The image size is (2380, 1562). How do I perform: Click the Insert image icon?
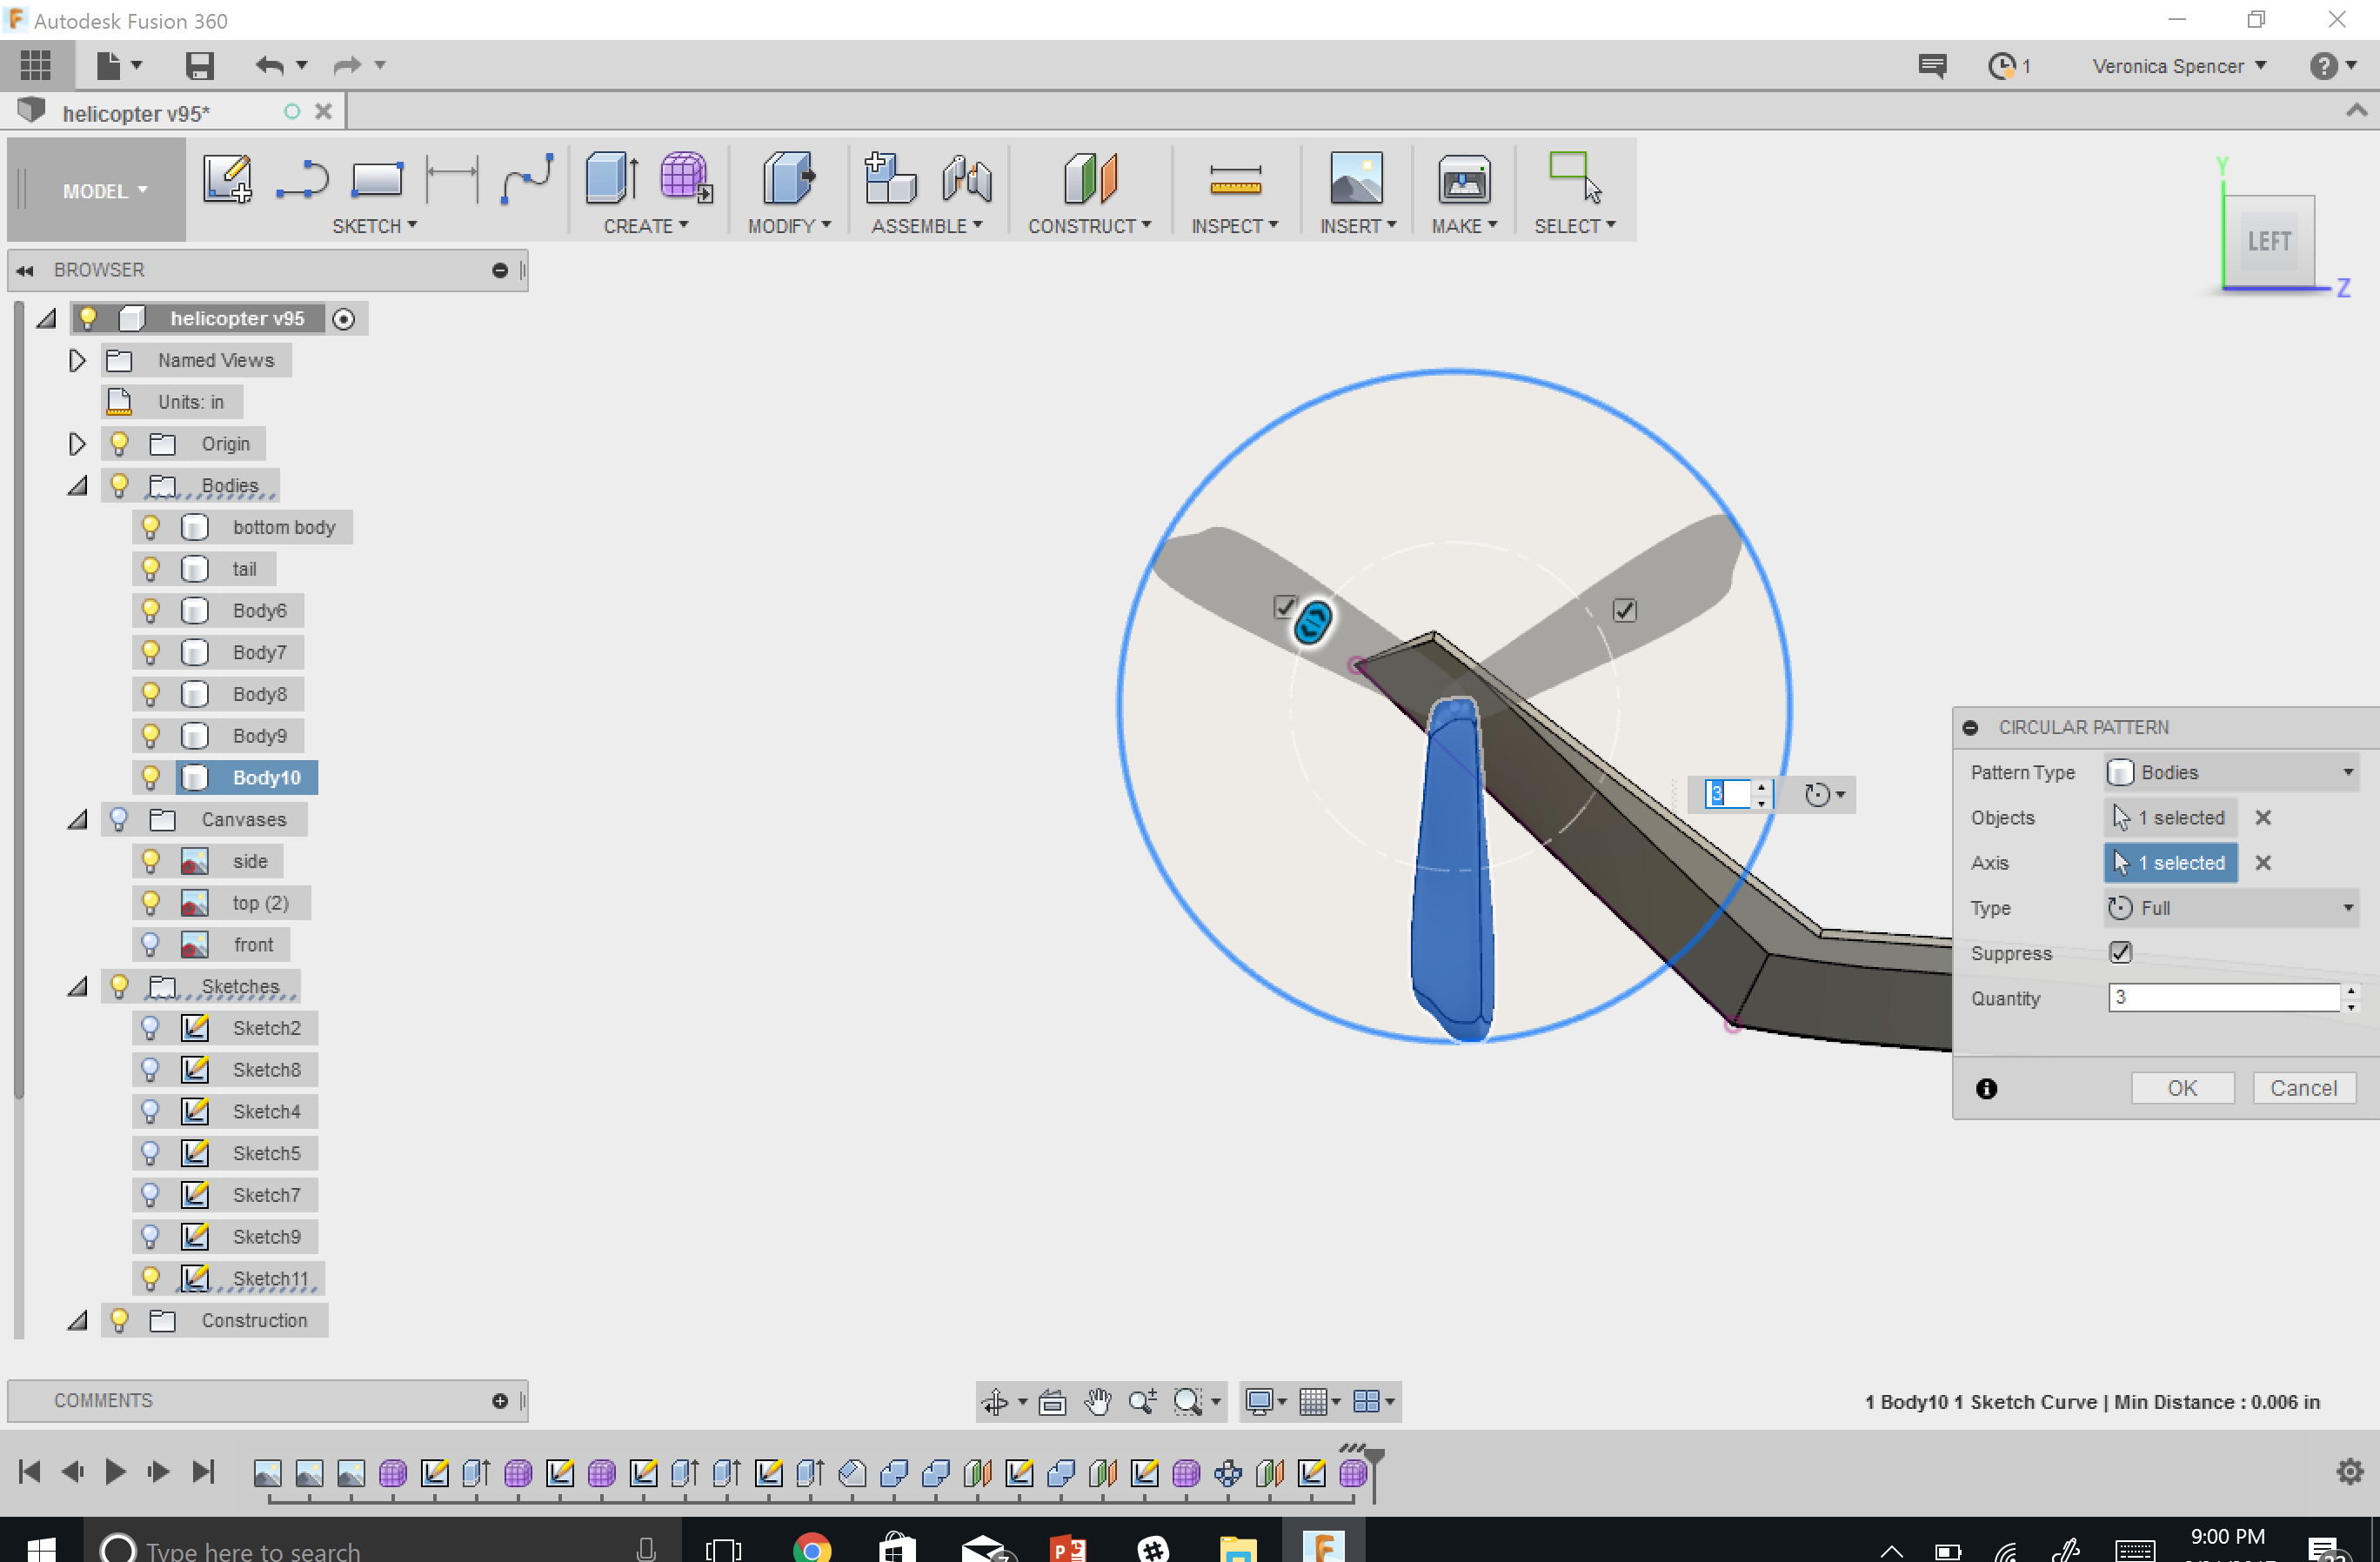tap(1356, 179)
